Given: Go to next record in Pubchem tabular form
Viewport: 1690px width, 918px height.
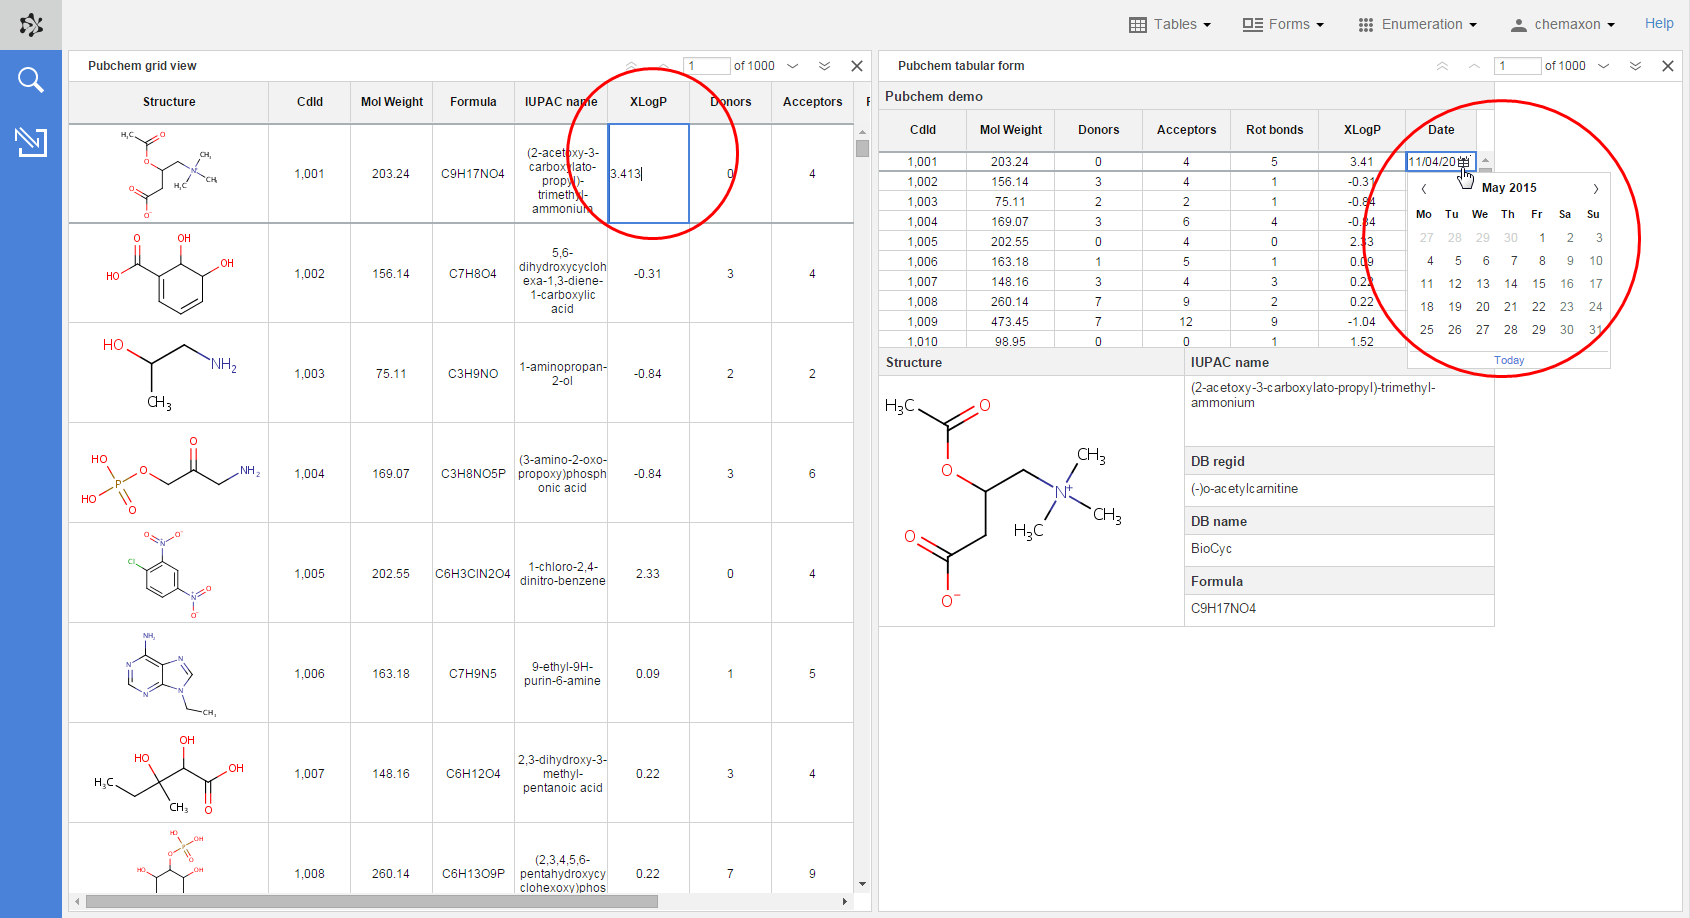Looking at the screenshot, I should (x=1604, y=66).
